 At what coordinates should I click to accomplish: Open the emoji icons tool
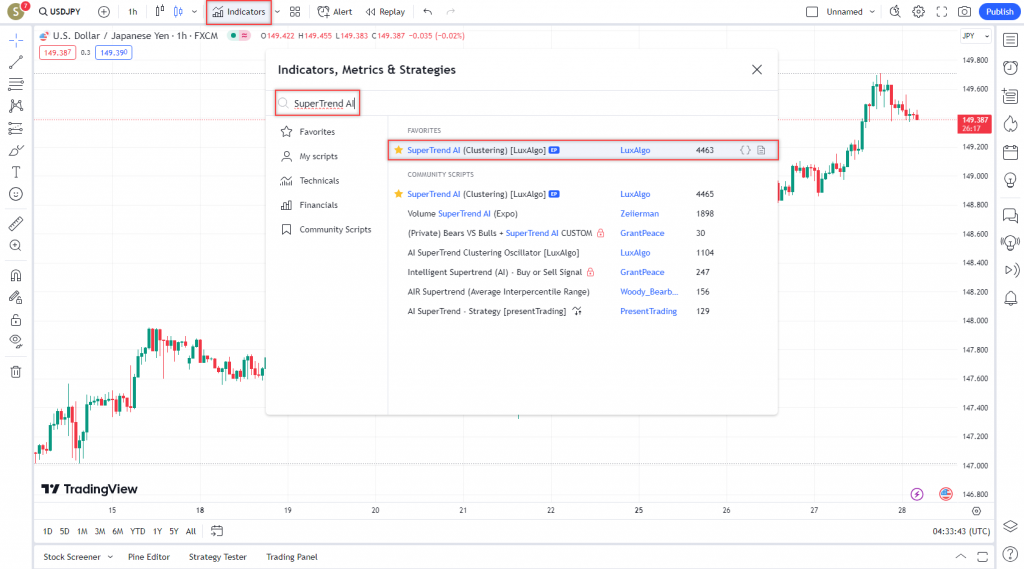point(16,194)
